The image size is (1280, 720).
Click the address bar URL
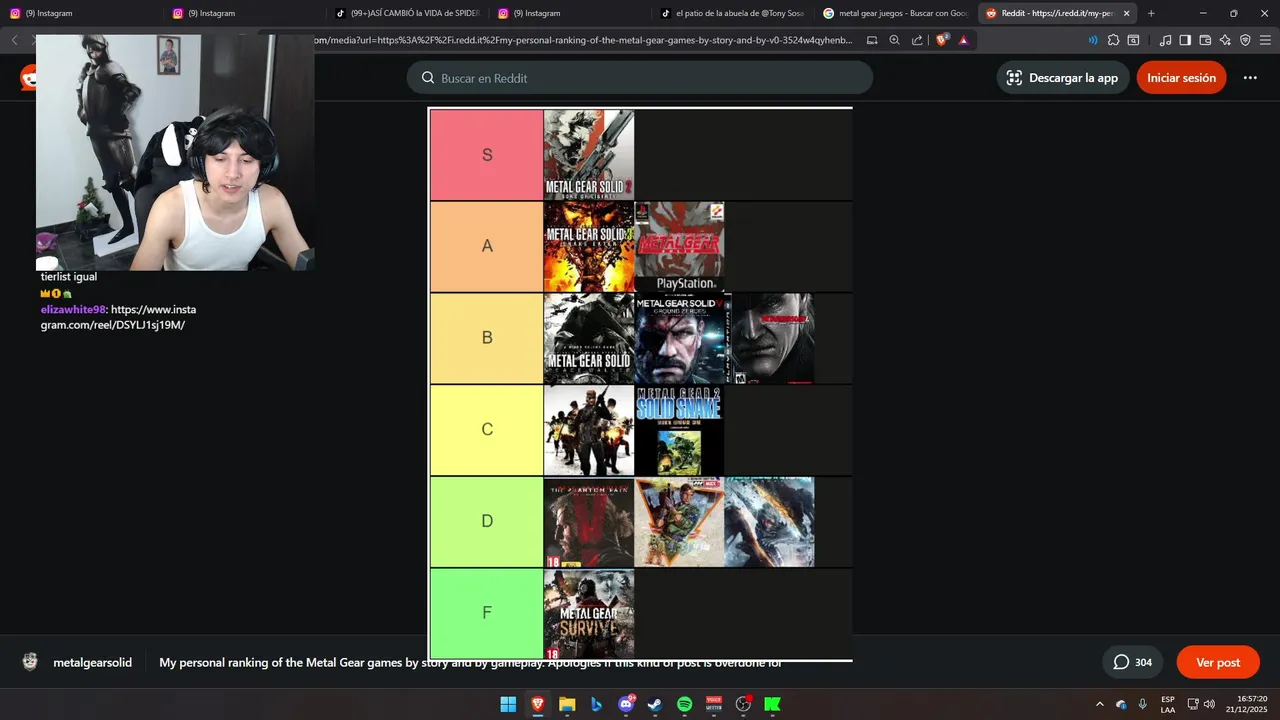click(584, 40)
